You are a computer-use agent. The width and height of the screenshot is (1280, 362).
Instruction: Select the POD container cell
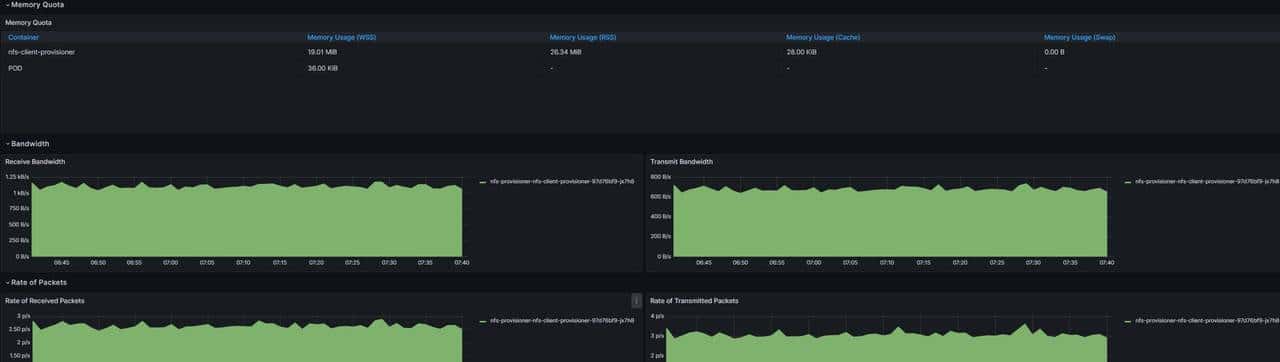[x=15, y=68]
